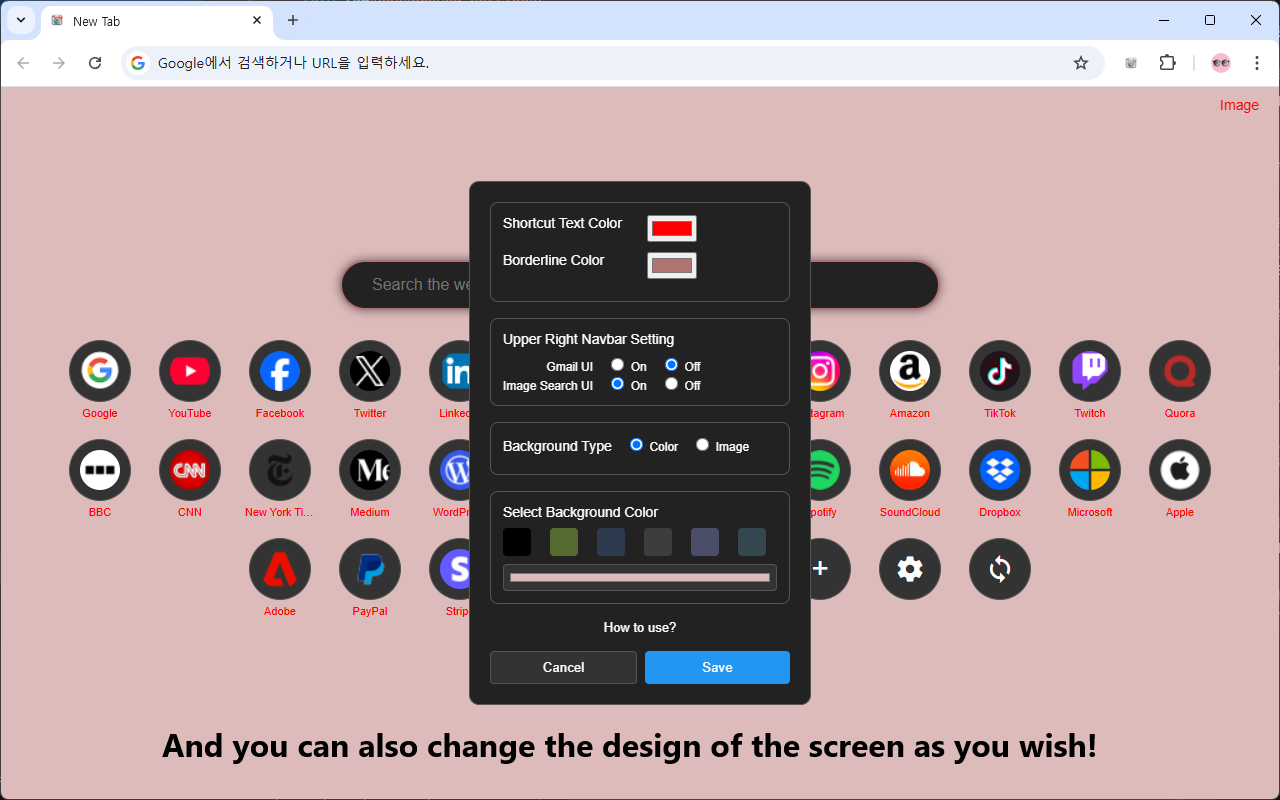Open the custom pink background color bar
The height and width of the screenshot is (800, 1280).
coord(640,578)
